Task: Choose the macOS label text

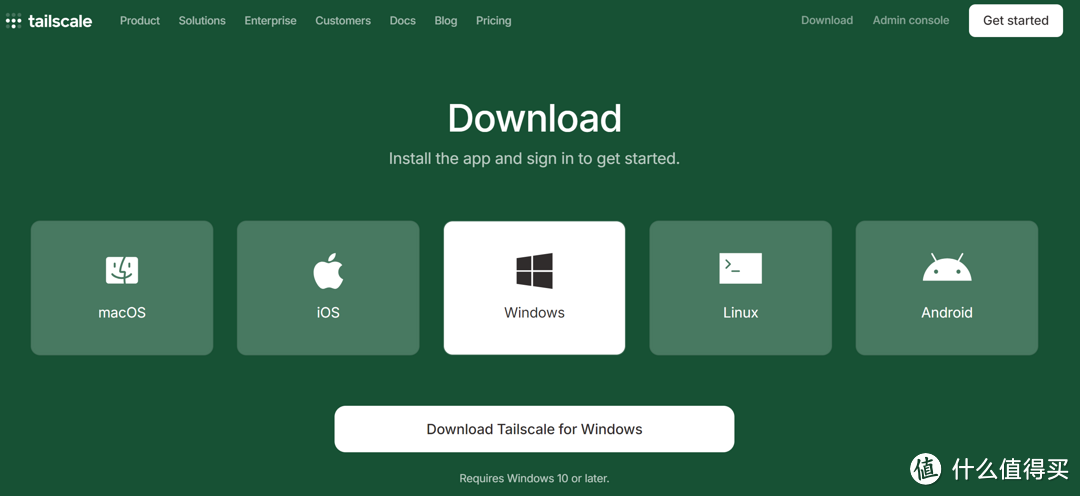Action: (x=122, y=313)
